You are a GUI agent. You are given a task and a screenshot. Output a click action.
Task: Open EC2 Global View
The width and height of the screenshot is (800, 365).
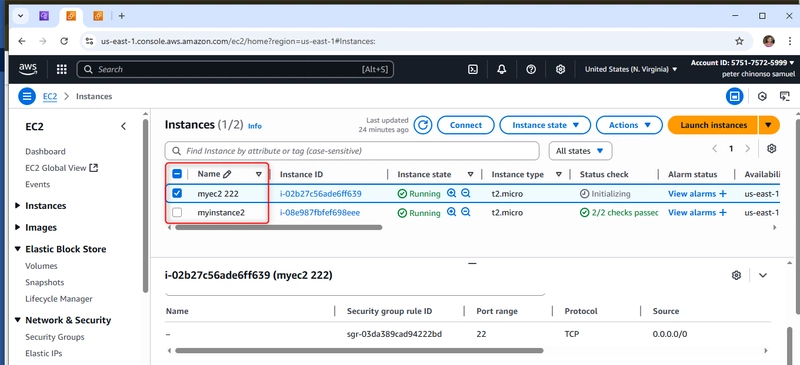point(61,167)
